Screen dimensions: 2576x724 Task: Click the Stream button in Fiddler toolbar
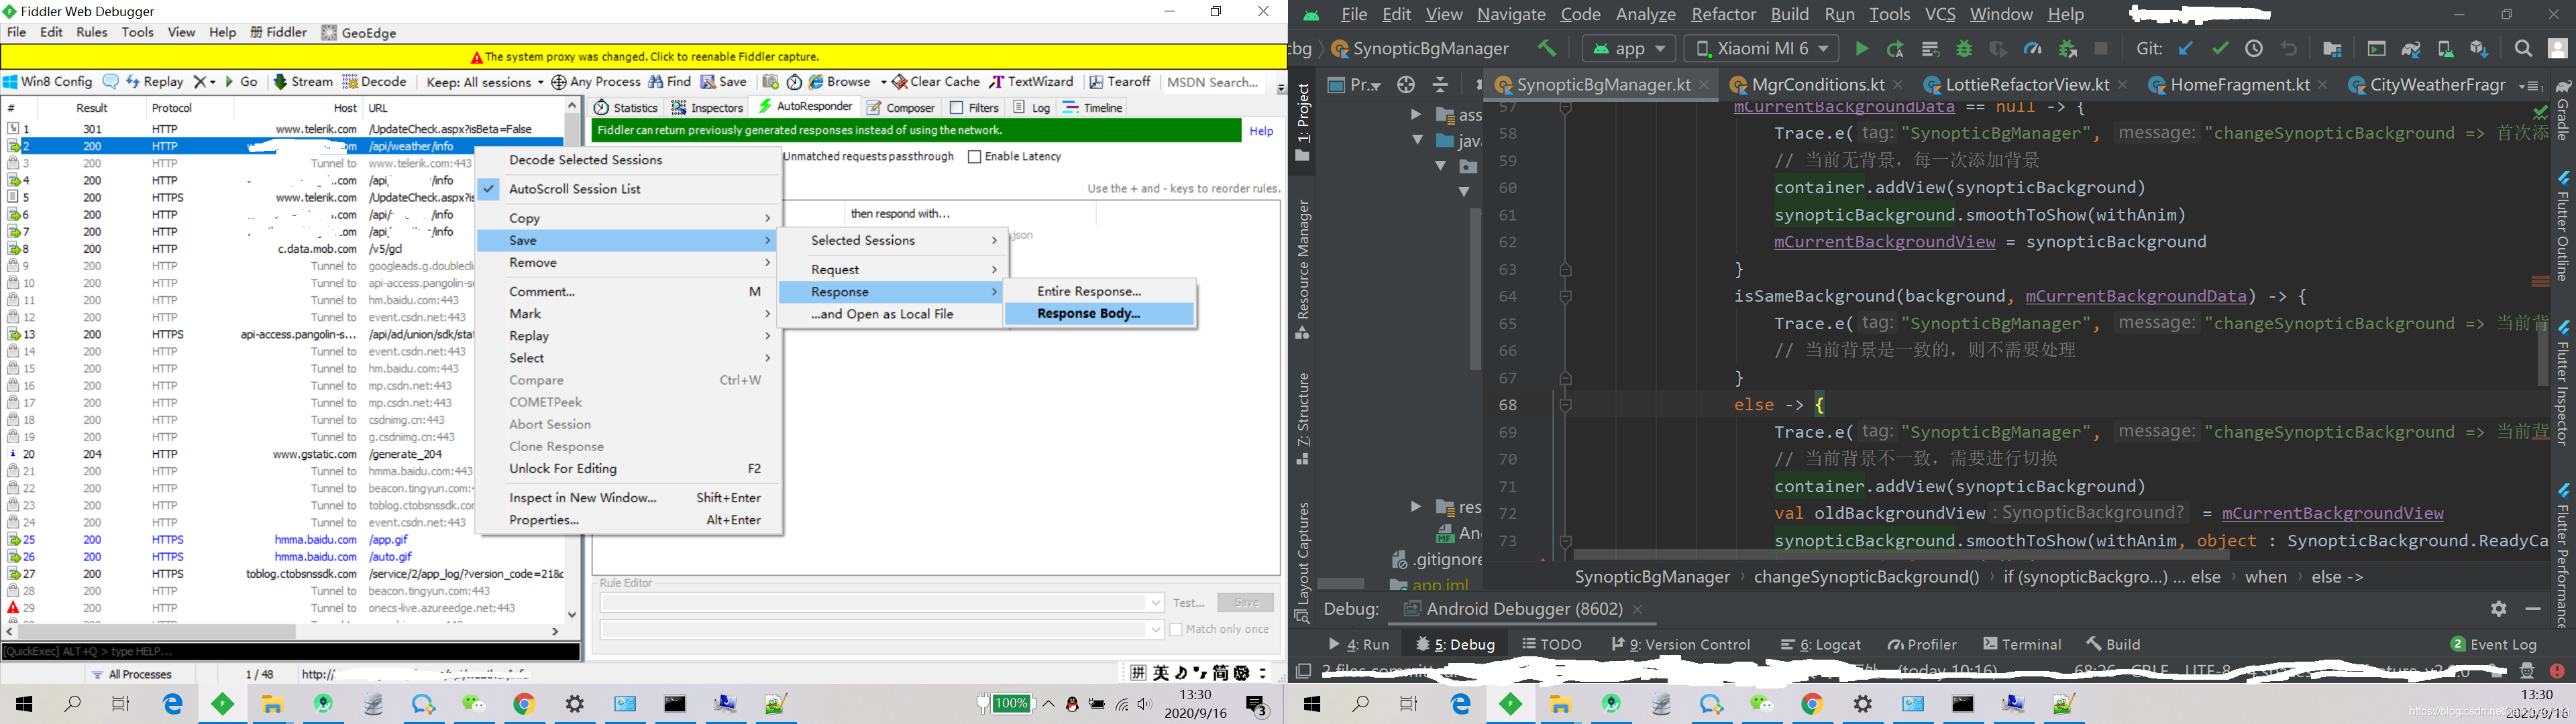coord(303,82)
